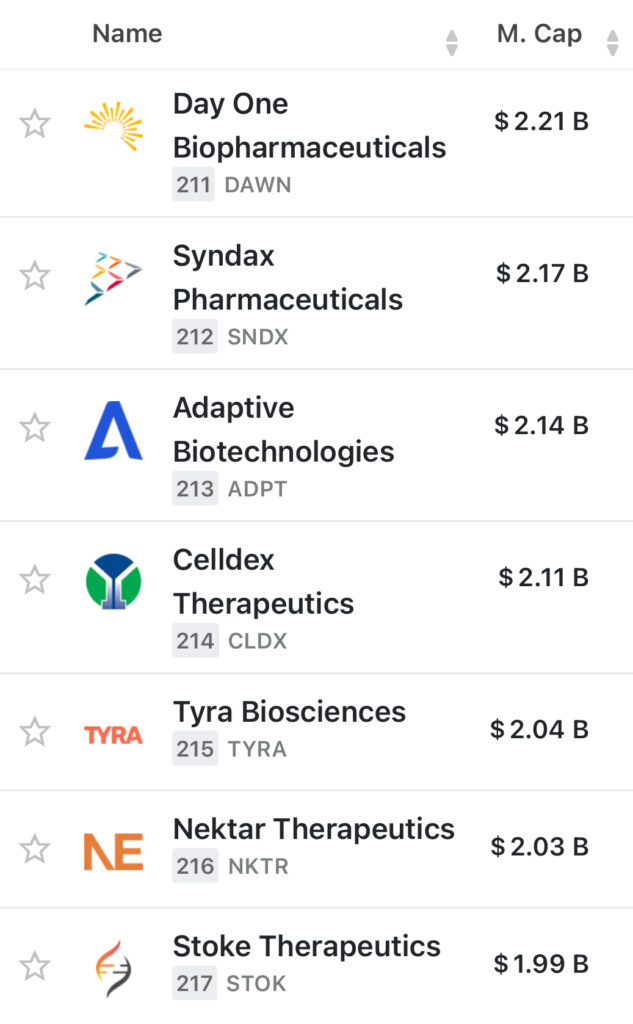
Task: Click the Celldex Therapeutics round logo
Action: tap(113, 582)
